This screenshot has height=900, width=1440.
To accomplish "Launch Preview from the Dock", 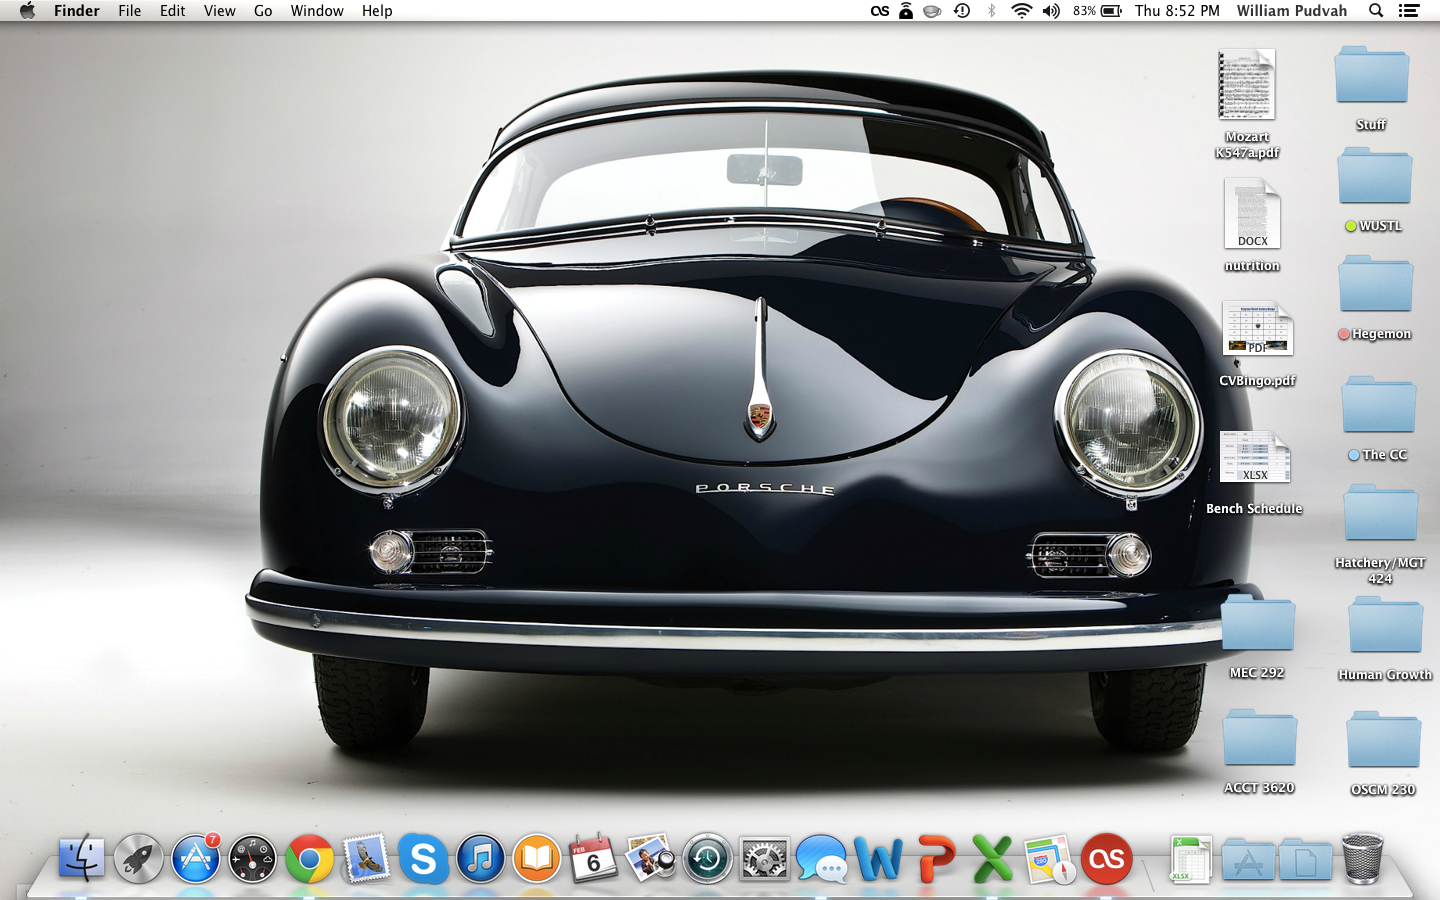I will pos(650,858).
